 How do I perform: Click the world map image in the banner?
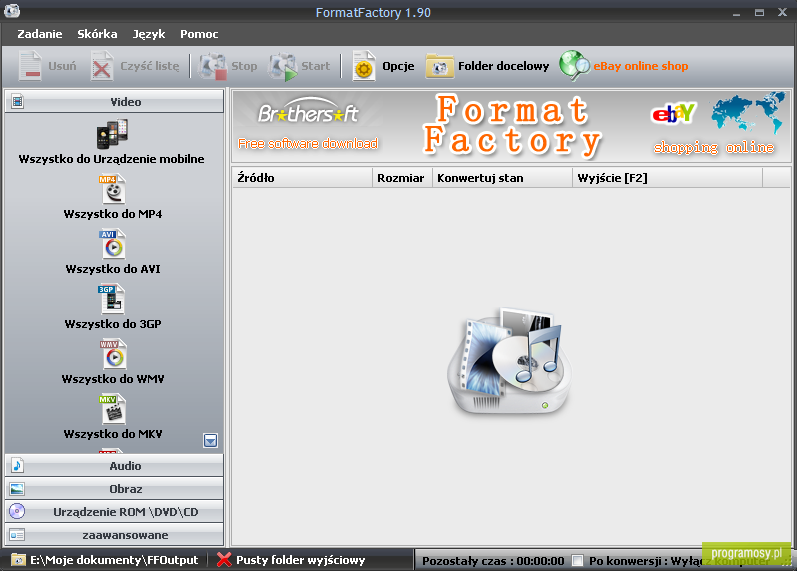pos(747,113)
